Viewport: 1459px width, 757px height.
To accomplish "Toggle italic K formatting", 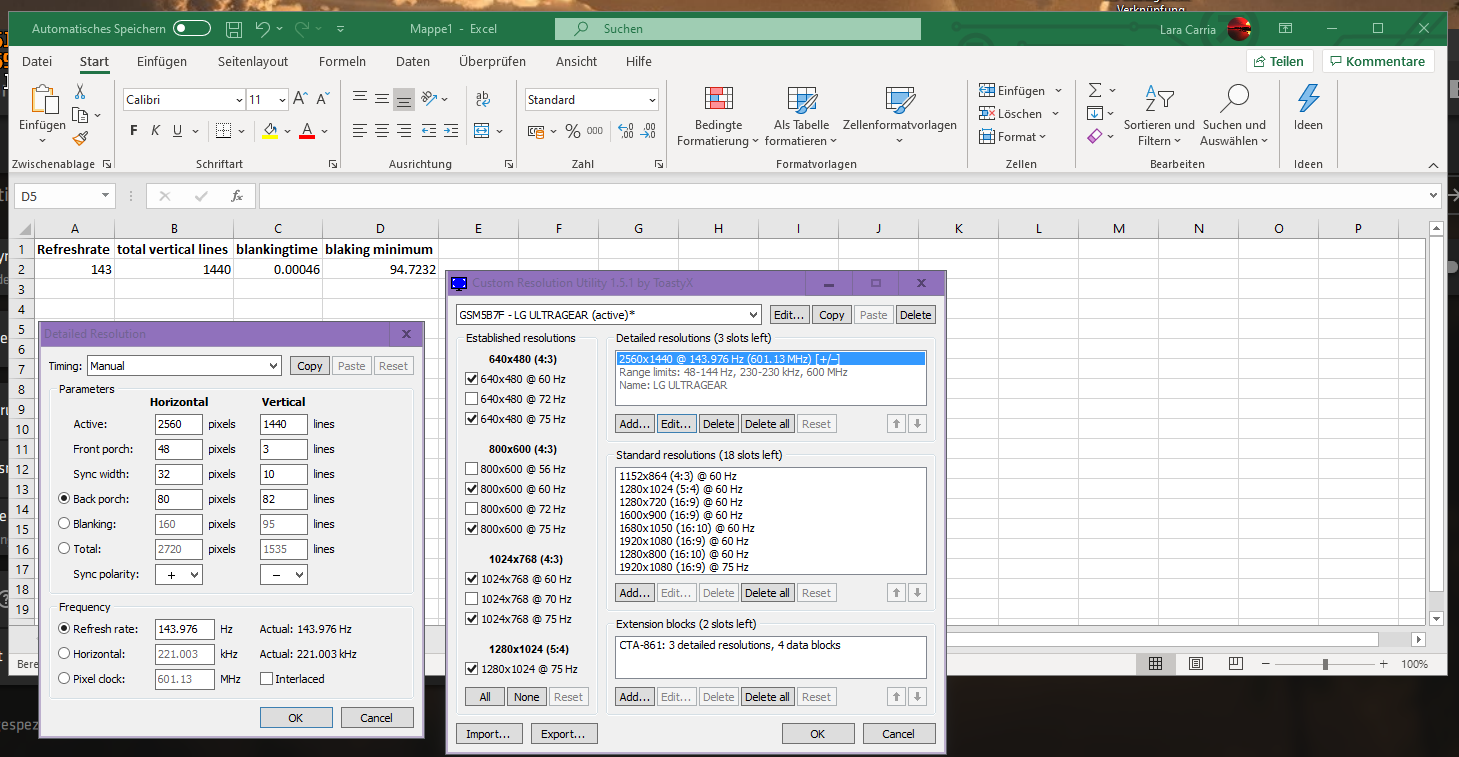I will (156, 131).
